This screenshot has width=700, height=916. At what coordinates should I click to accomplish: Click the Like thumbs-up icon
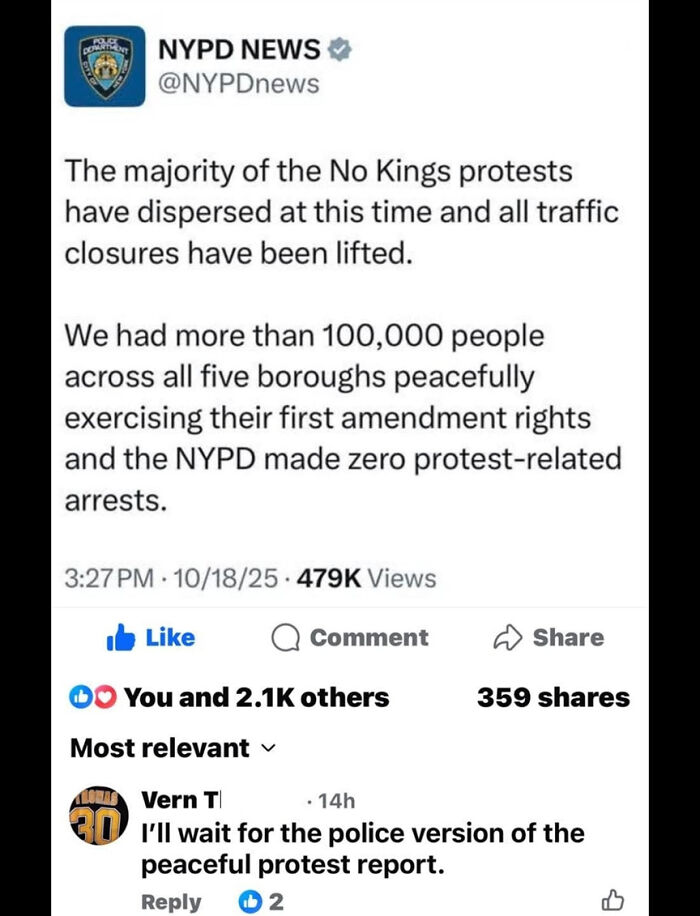click(123, 637)
